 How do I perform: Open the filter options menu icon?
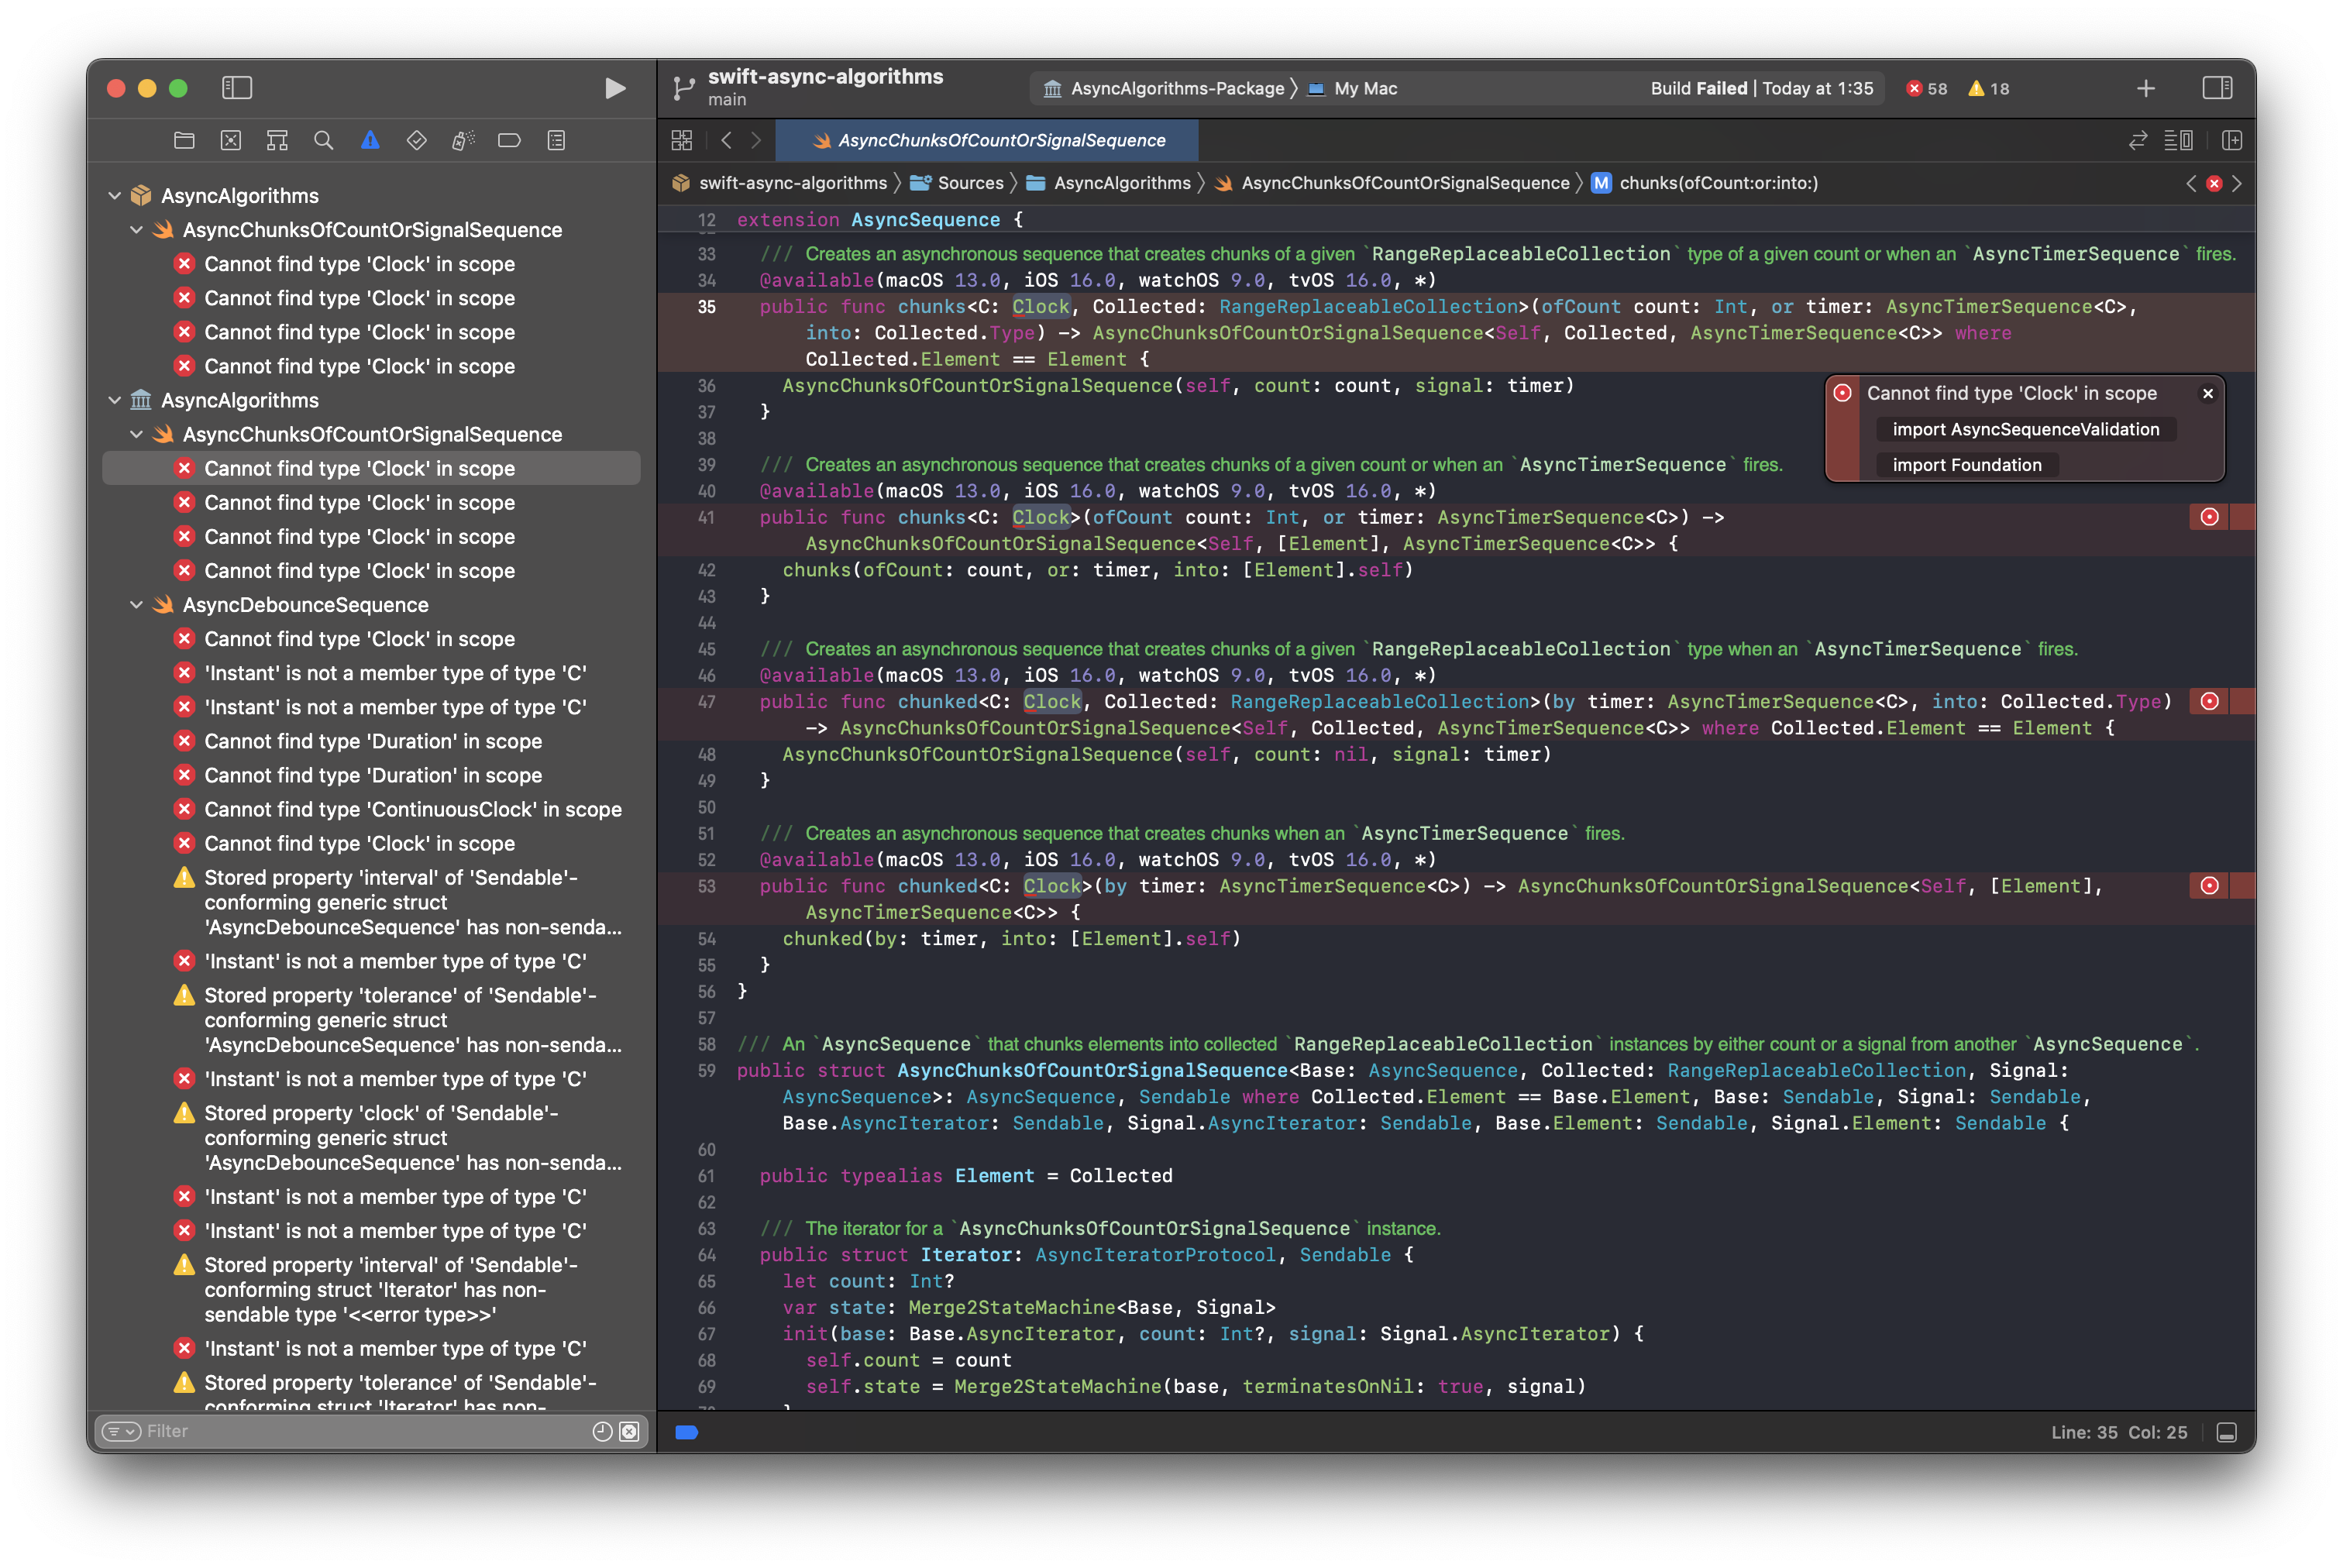(121, 1432)
